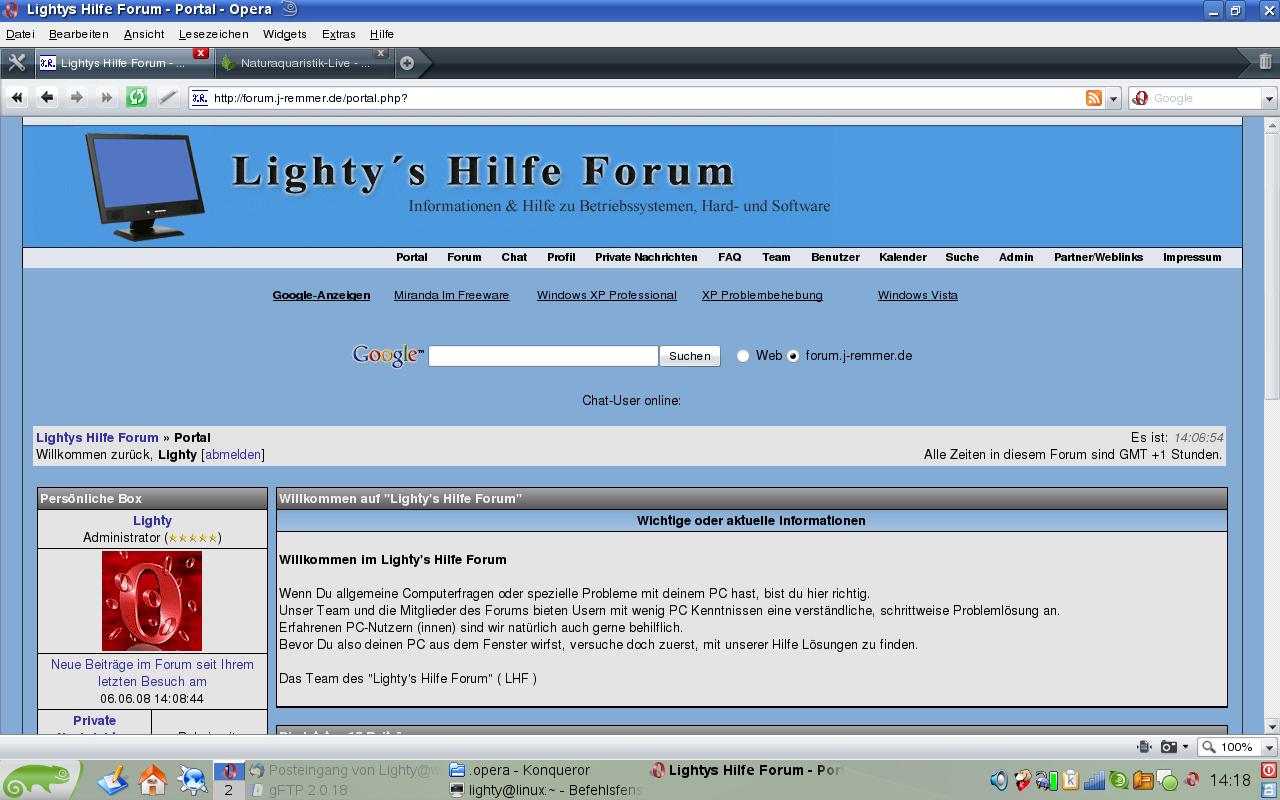Click the fast forward navigation button
Screen dimensions: 1280x800
[107, 97]
